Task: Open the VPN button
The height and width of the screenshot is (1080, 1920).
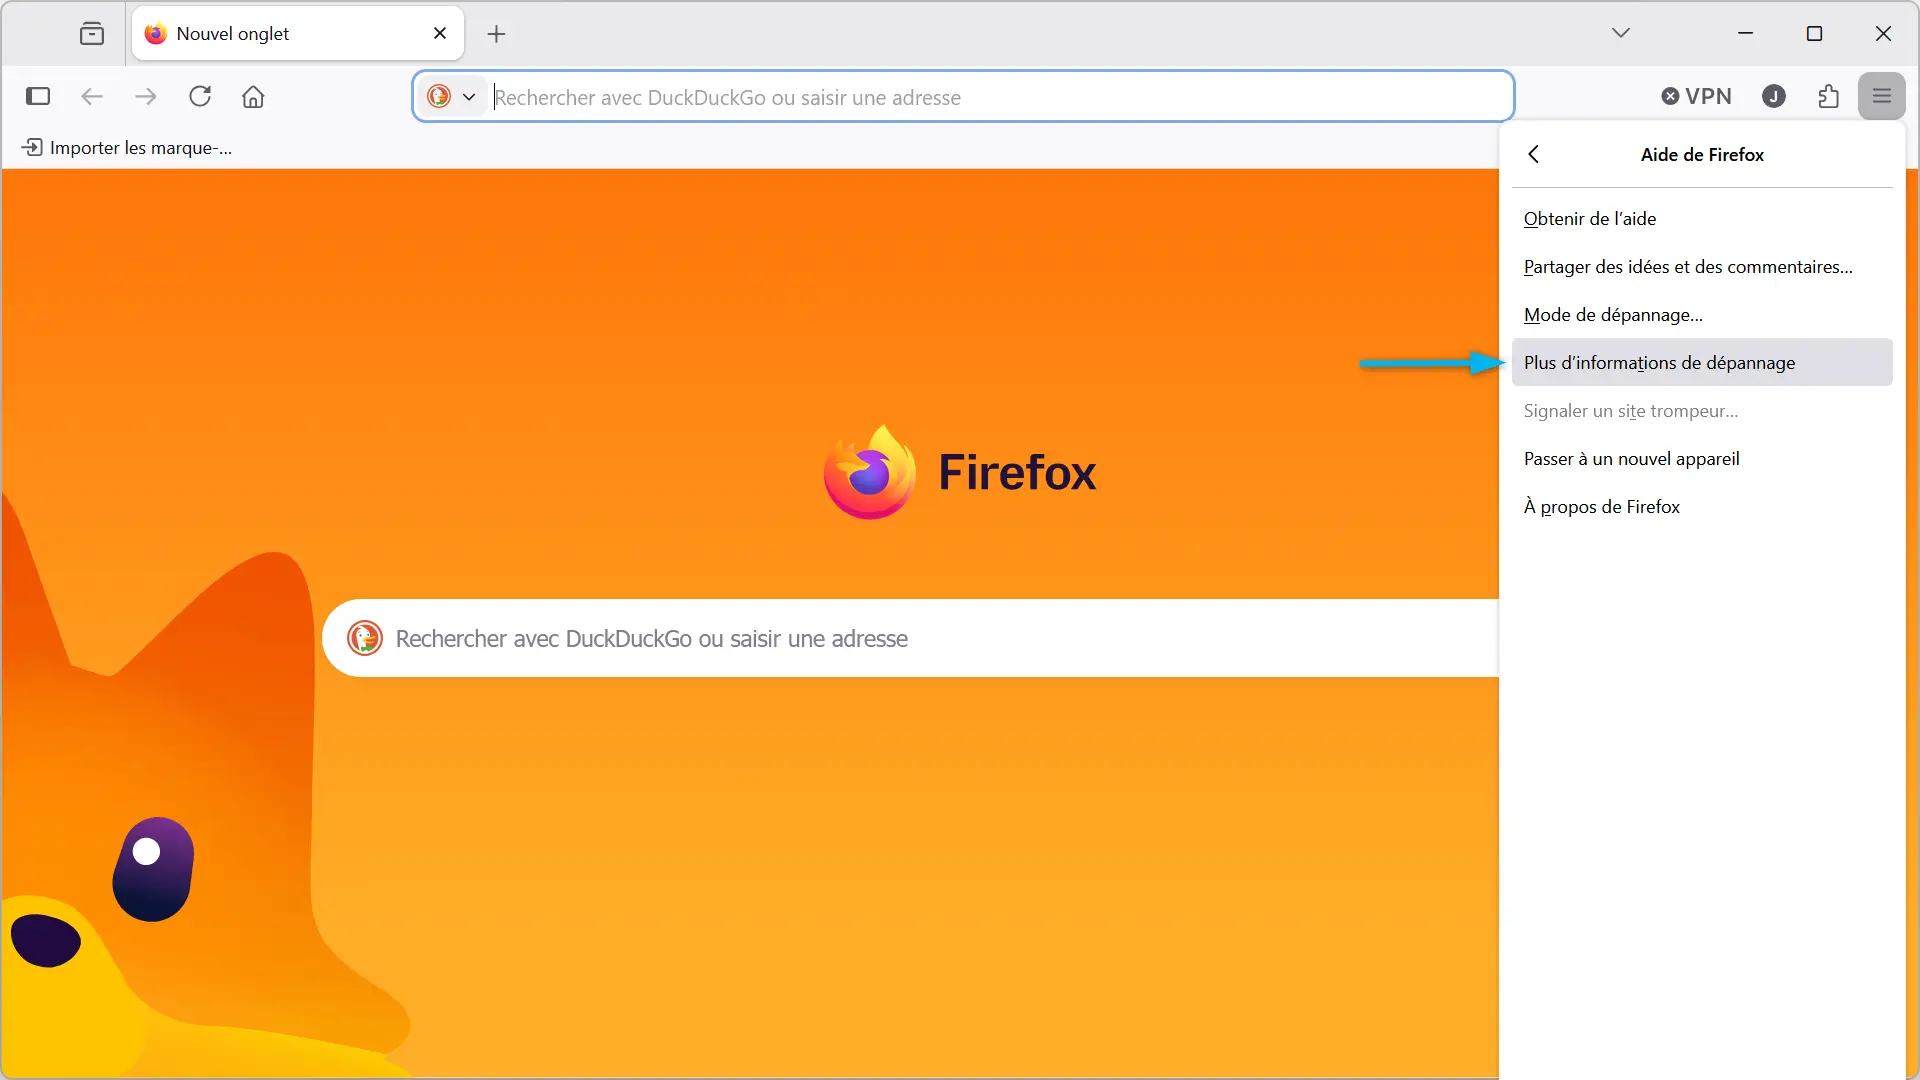Action: click(x=1696, y=97)
